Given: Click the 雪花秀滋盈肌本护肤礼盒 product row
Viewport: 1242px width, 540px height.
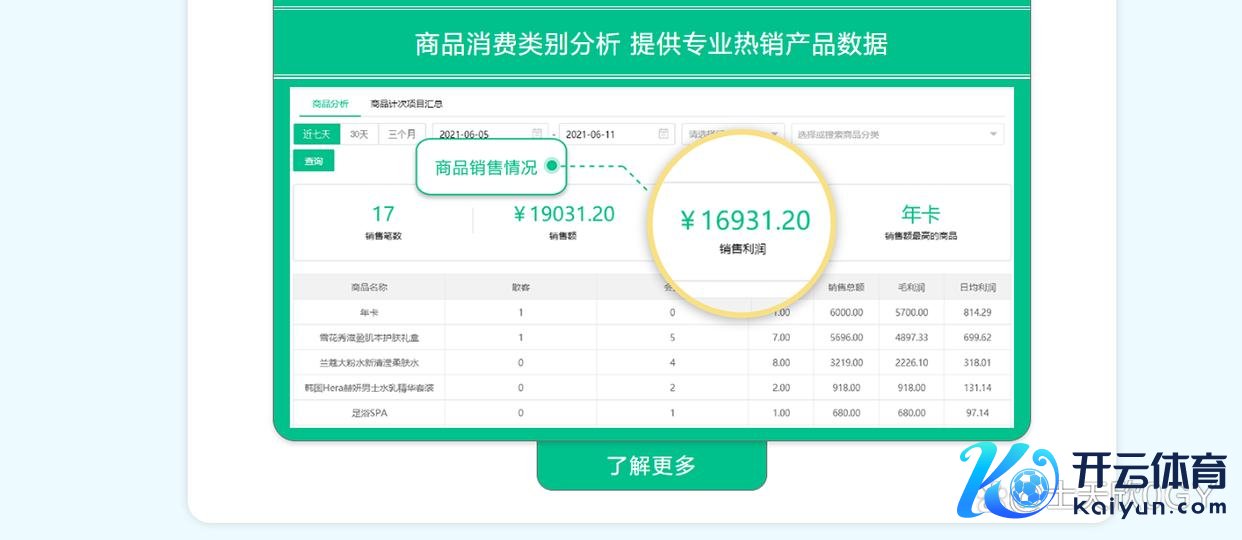Looking at the screenshot, I should 368,337.
